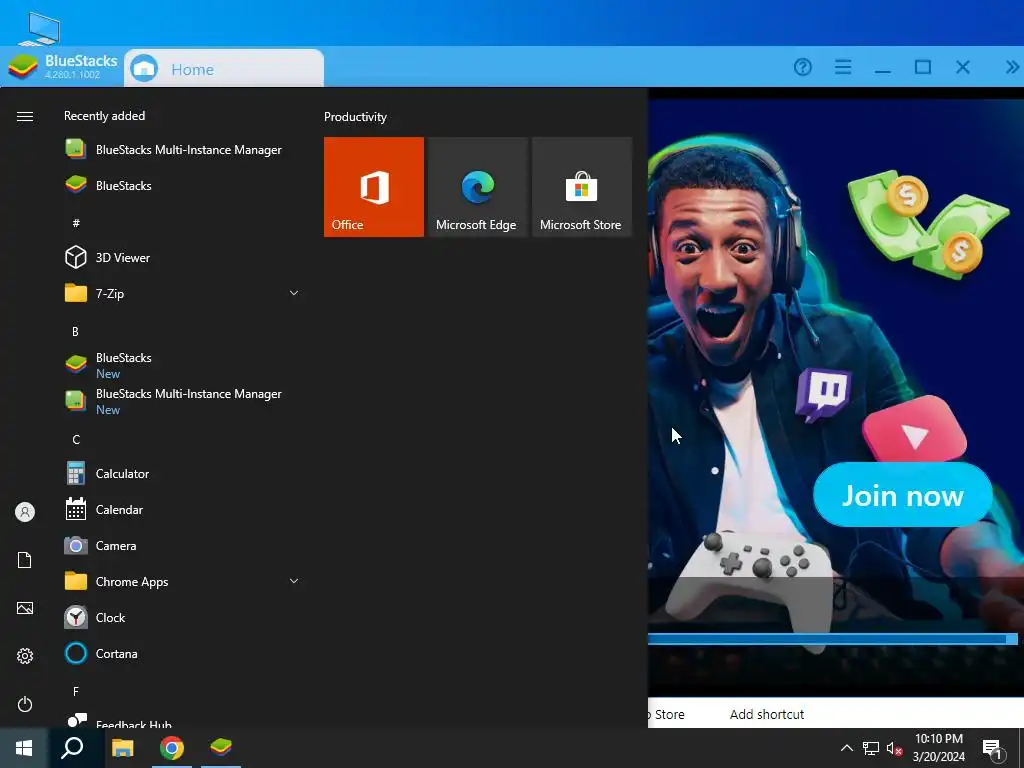This screenshot has height=768, width=1024.
Task: Expand the 7-Zip folder
Action: pyautogui.click(x=182, y=293)
